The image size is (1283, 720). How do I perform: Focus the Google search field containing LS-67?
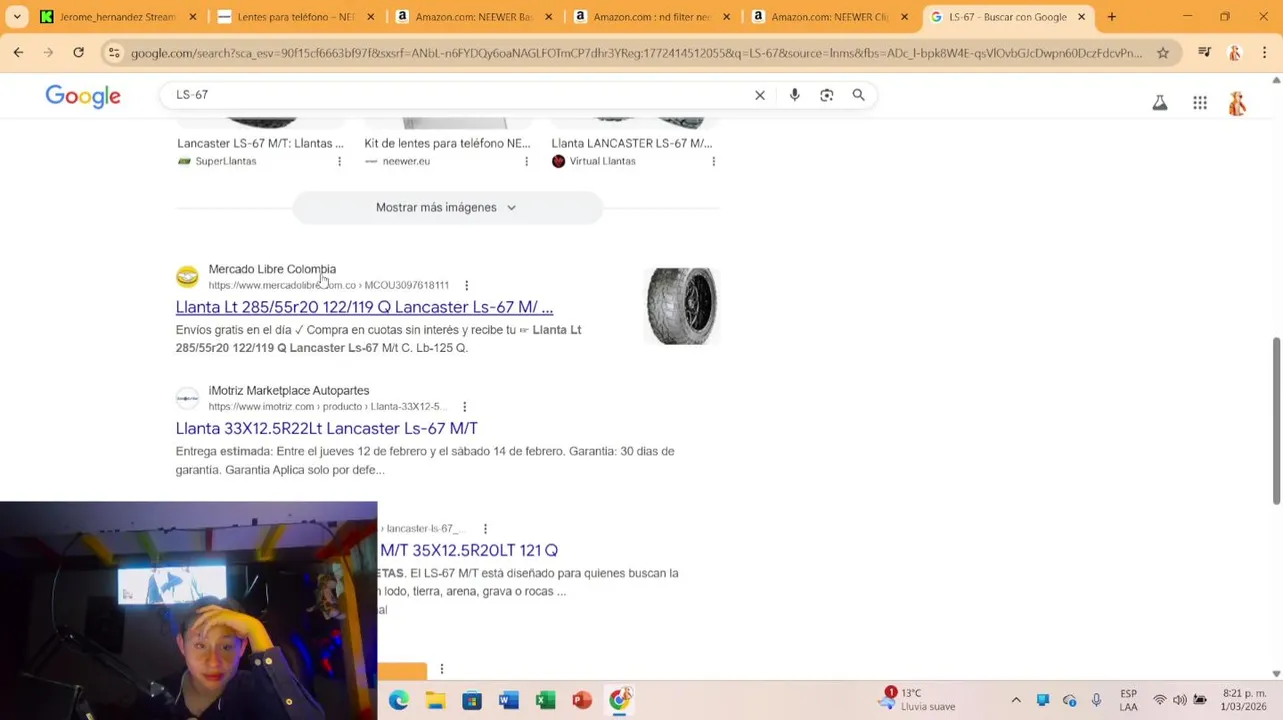pyautogui.click(x=460, y=95)
